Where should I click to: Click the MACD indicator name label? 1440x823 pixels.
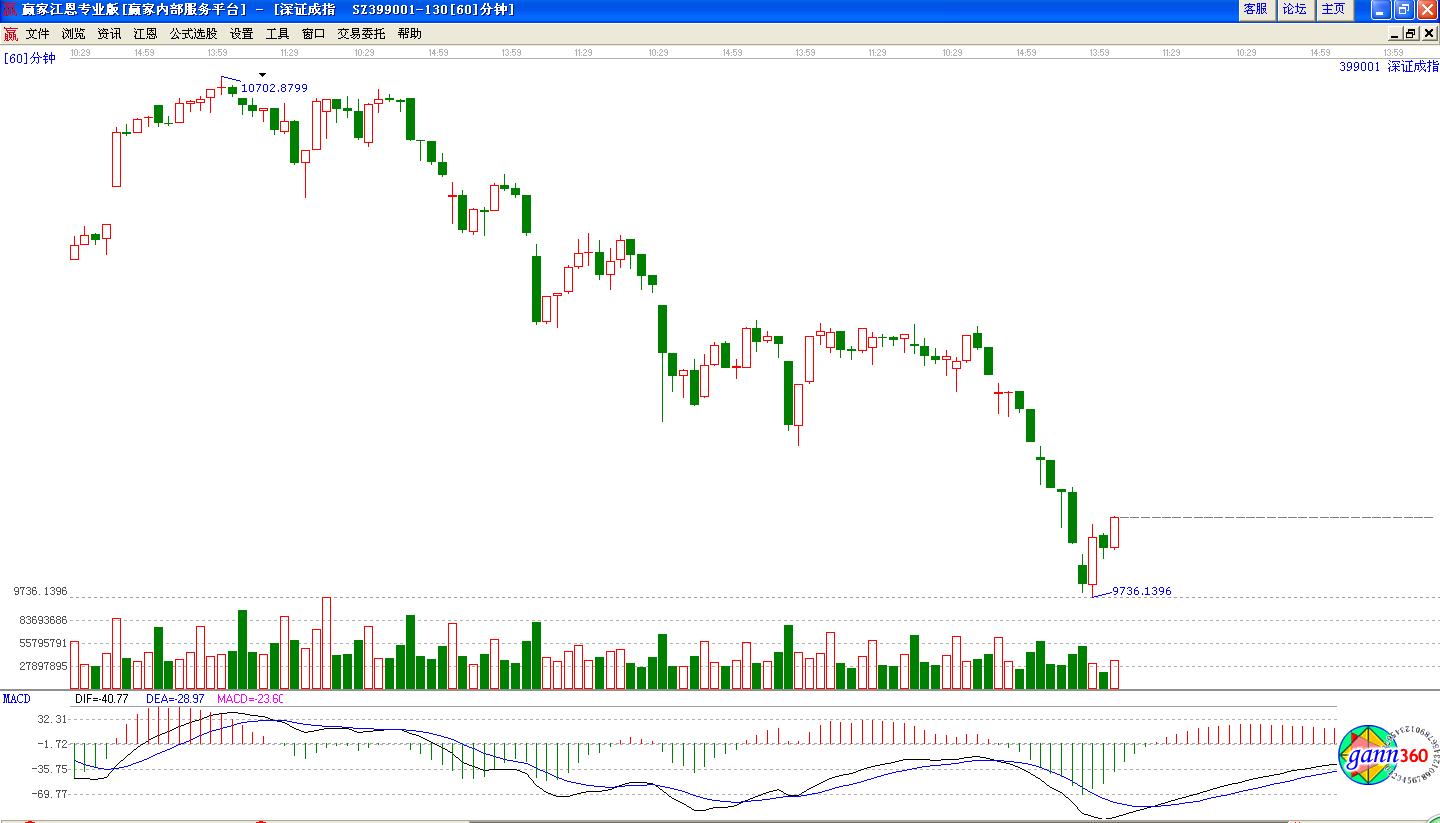point(16,698)
